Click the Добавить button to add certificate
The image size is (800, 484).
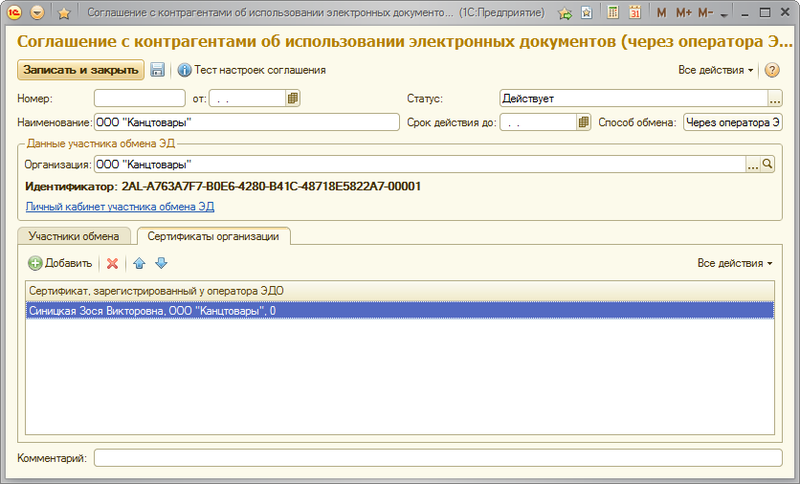60,263
